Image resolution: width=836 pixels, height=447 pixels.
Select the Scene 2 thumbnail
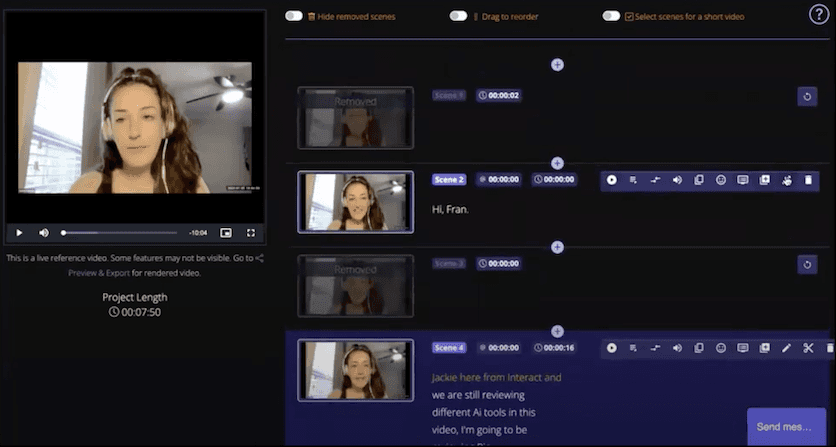tap(355, 202)
